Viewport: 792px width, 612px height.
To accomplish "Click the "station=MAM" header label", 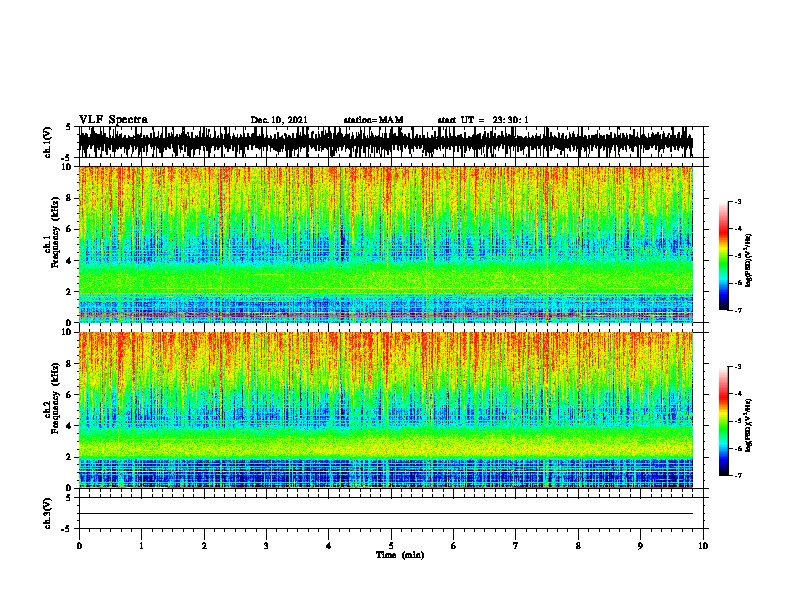I will pos(373,120).
